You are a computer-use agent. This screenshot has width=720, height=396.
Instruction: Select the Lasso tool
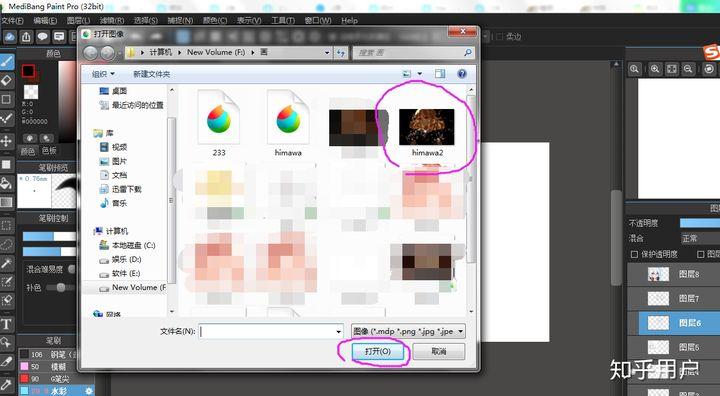(x=6, y=244)
